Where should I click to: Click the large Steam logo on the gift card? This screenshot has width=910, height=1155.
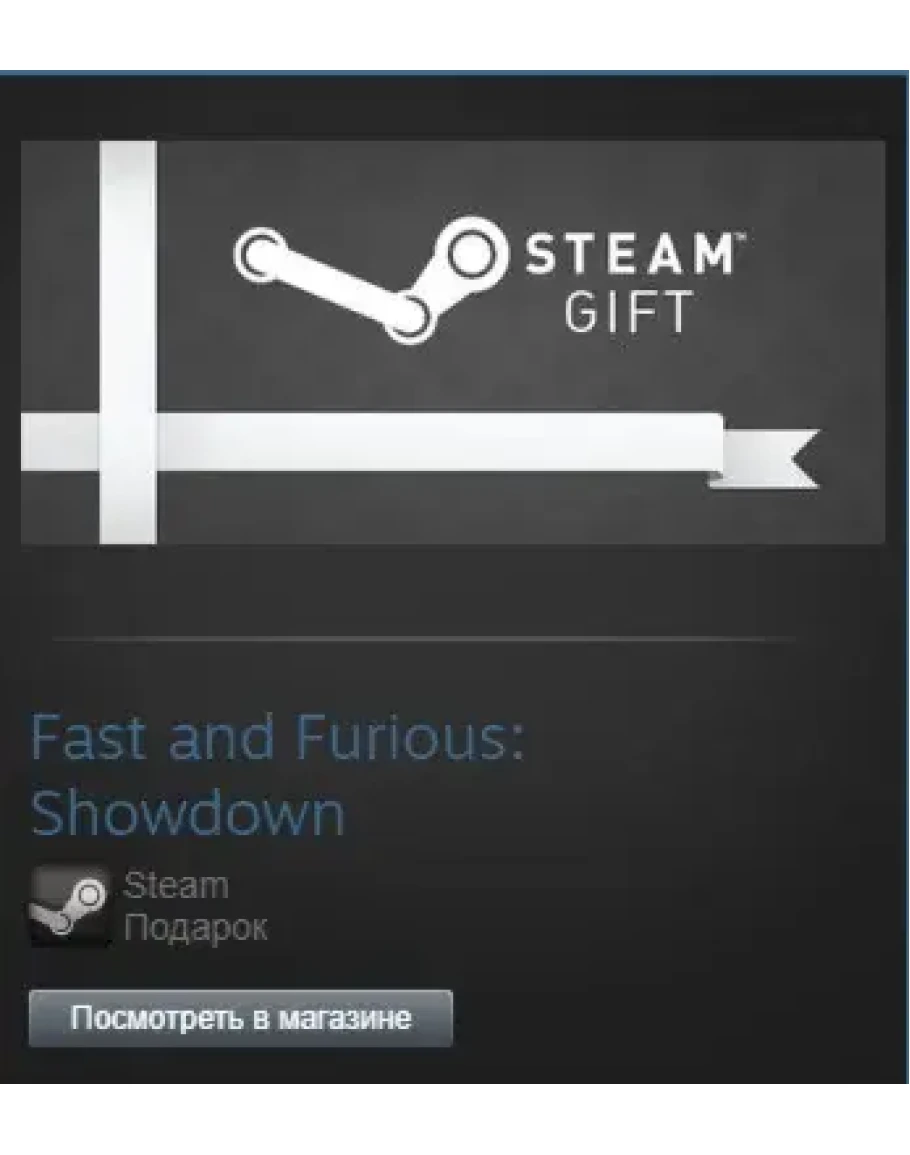click(371, 278)
